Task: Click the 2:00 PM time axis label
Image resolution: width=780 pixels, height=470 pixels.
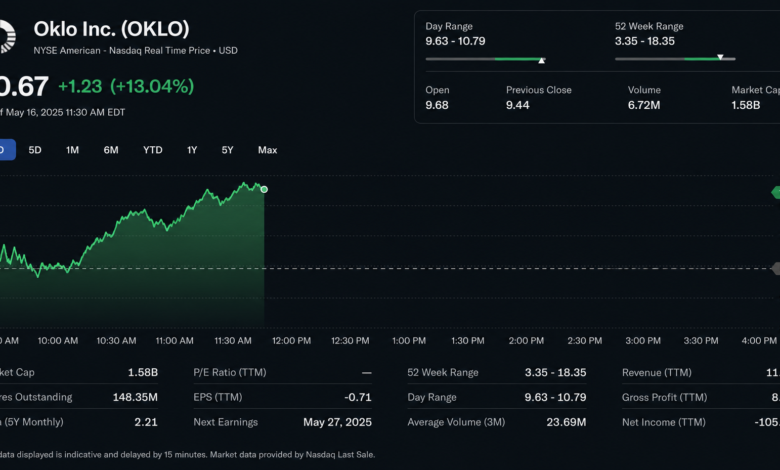Action: pyautogui.click(x=526, y=341)
